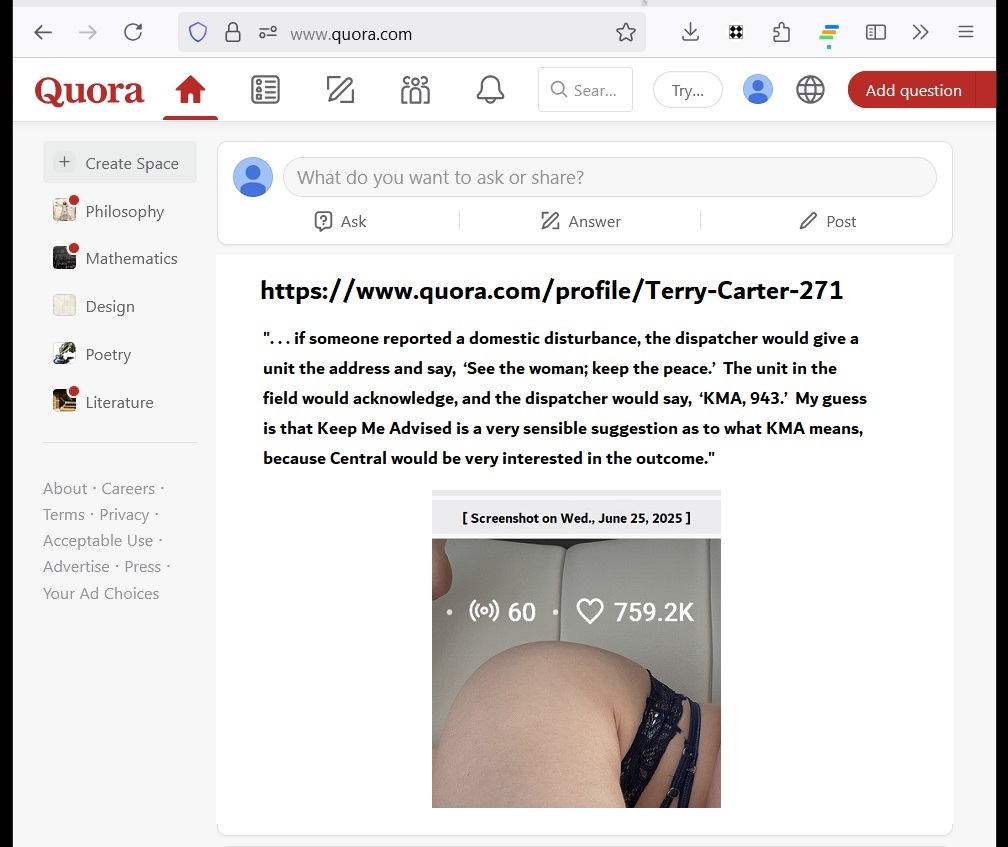Image resolution: width=1008 pixels, height=847 pixels.
Task: Open language globe icon
Action: tap(810, 90)
